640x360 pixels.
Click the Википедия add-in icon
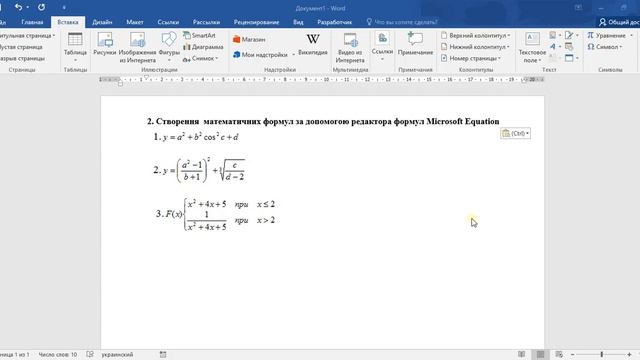[x=313, y=44]
